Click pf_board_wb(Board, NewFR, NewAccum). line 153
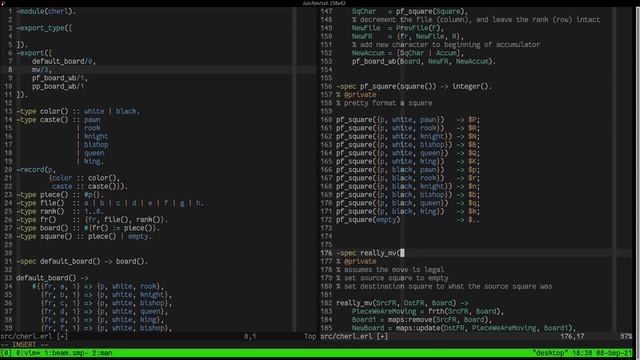640x360 pixels. 424,62
